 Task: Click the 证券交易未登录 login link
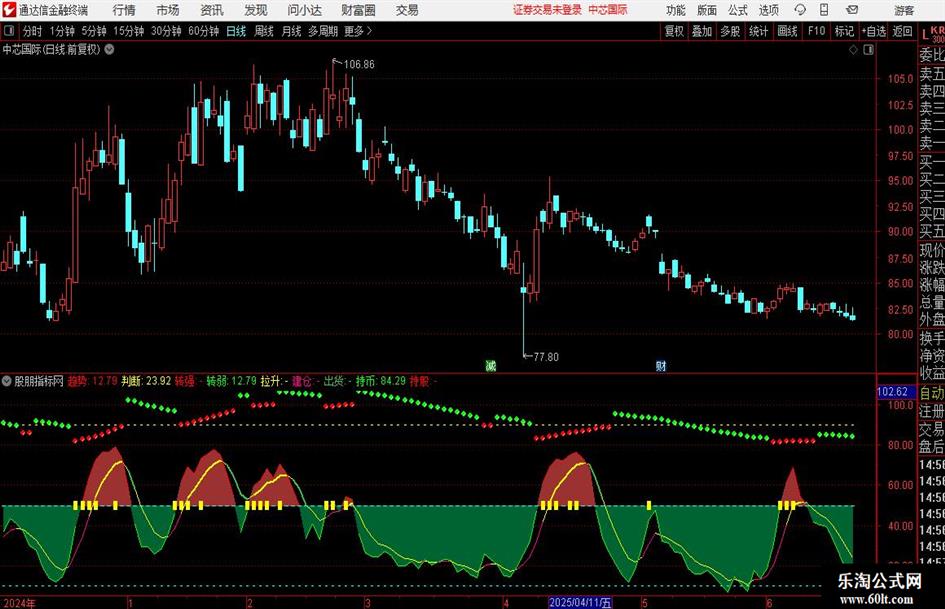(547, 10)
